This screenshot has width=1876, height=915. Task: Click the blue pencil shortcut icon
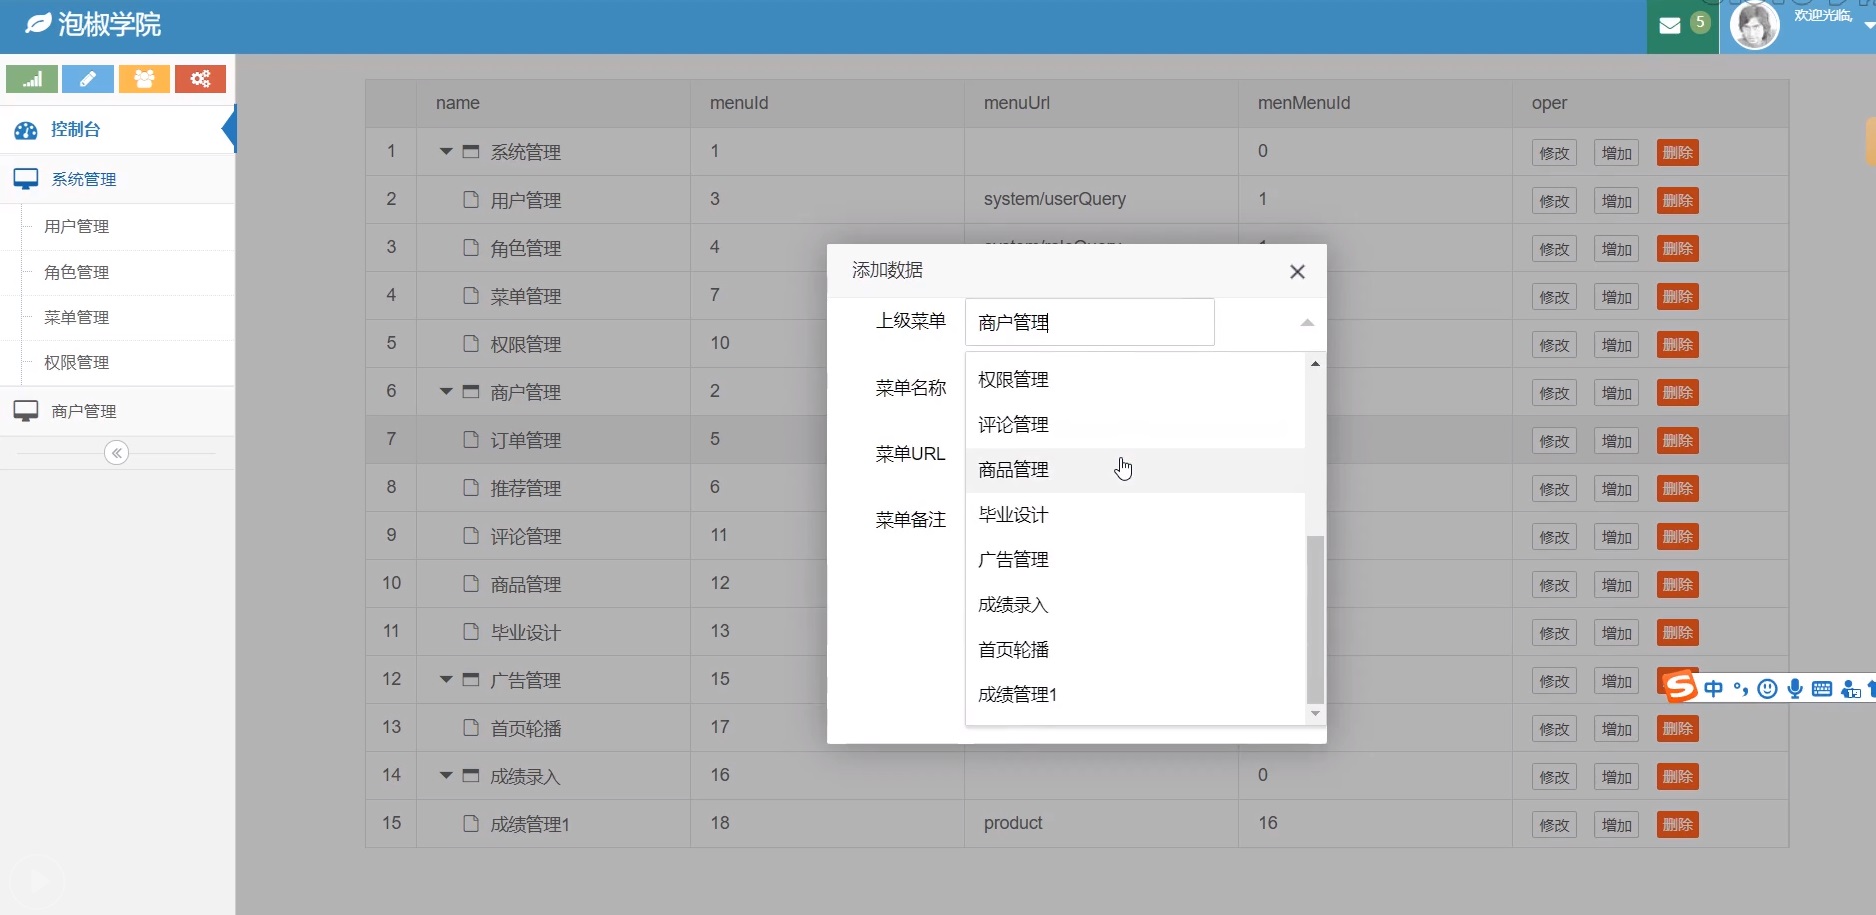point(88,79)
